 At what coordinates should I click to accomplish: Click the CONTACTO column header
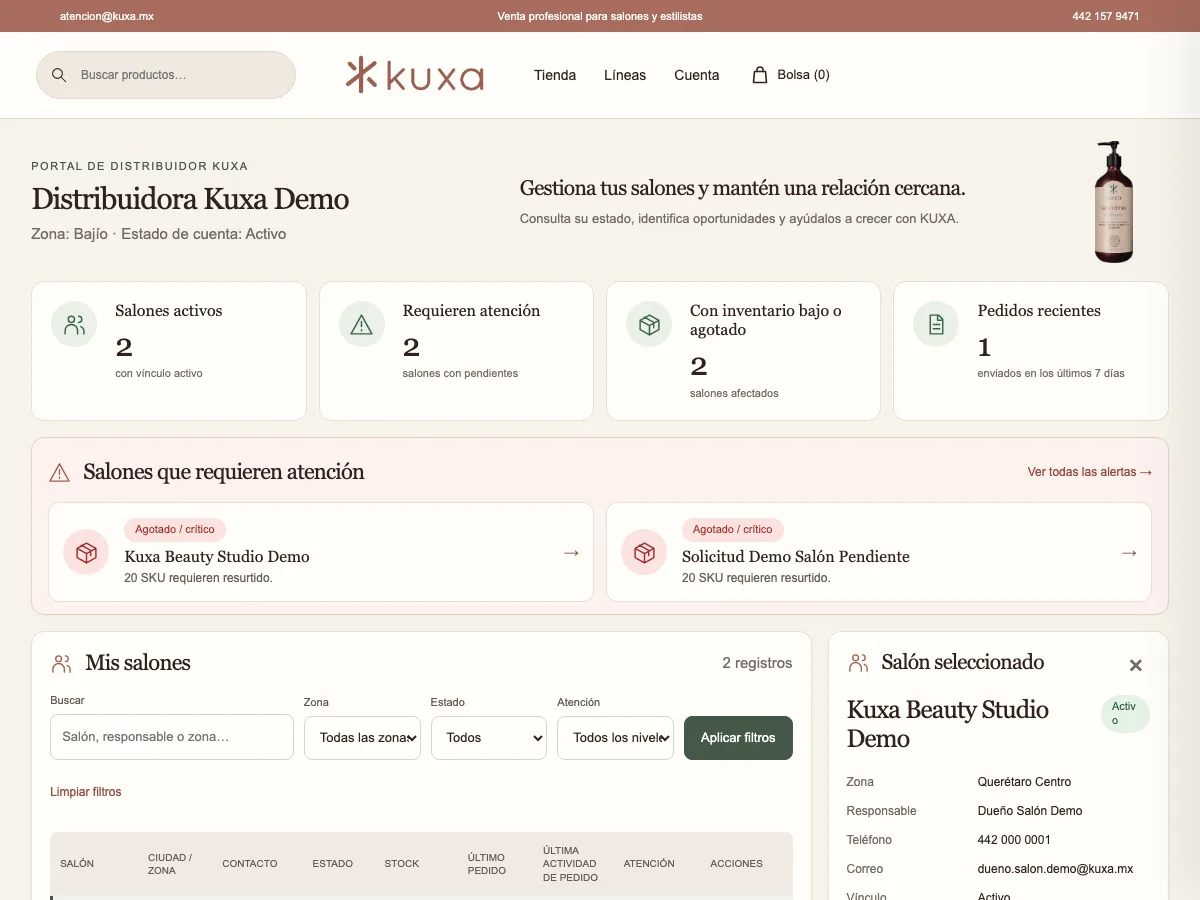coord(250,864)
